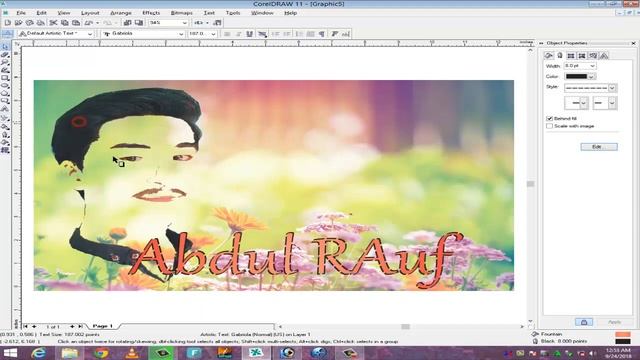Select the Shape tool in the toolbox

pos(5,54)
